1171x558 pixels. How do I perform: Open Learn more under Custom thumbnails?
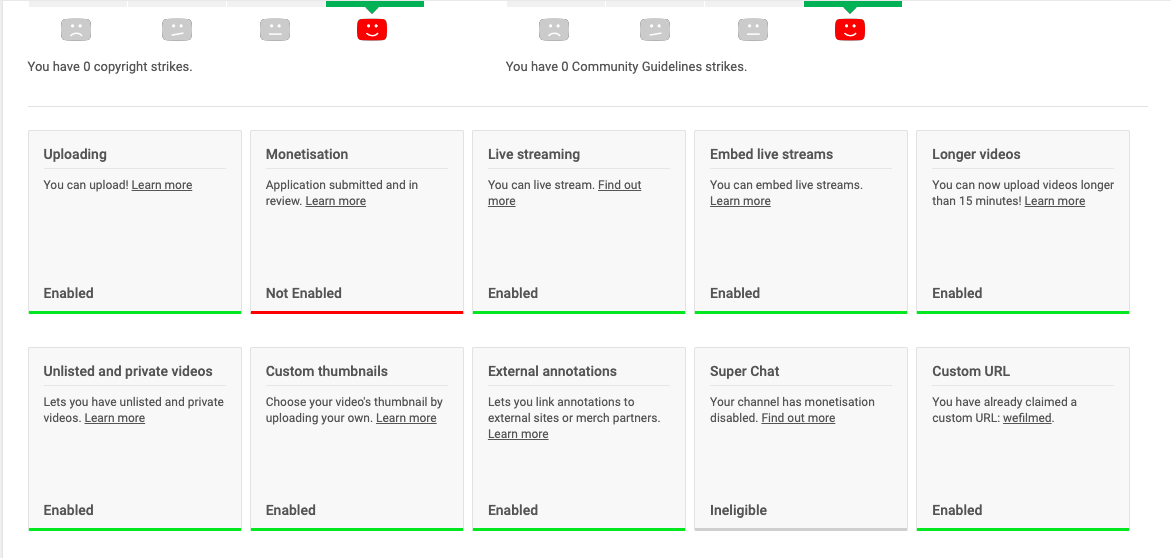pyautogui.click(x=406, y=418)
